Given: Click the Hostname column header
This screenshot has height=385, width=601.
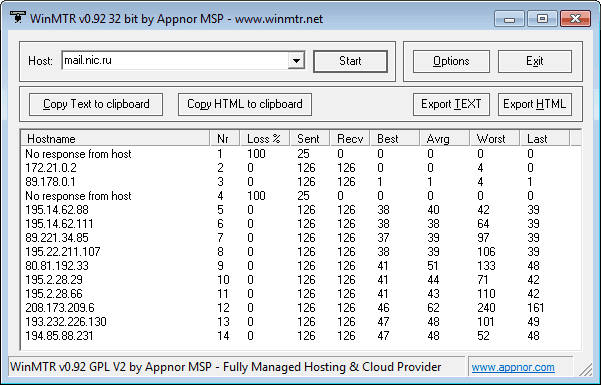Looking at the screenshot, I should pyautogui.click(x=115, y=138).
